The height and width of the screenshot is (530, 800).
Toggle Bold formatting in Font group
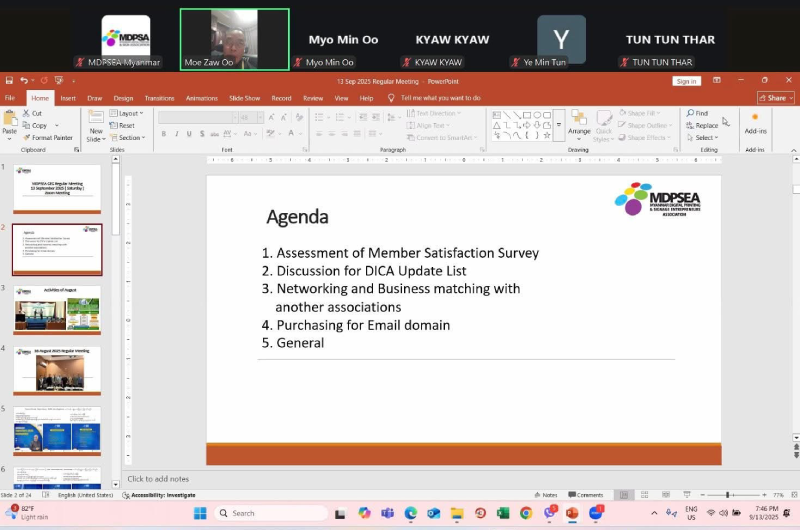pyautogui.click(x=163, y=132)
